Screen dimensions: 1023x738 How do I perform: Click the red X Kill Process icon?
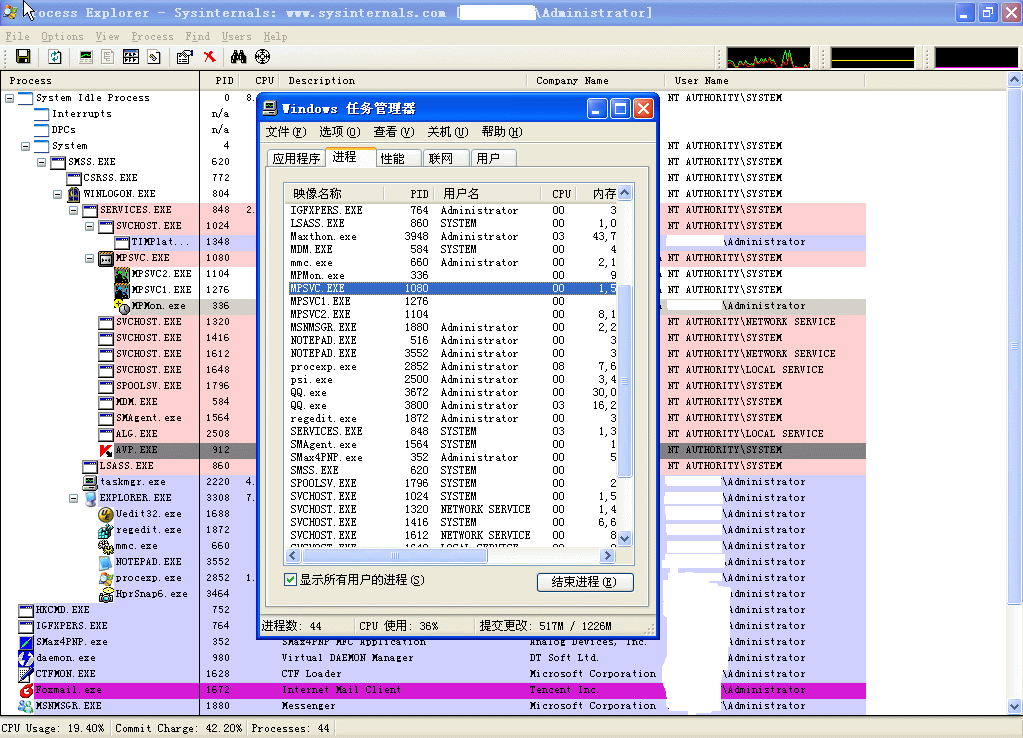coord(209,57)
